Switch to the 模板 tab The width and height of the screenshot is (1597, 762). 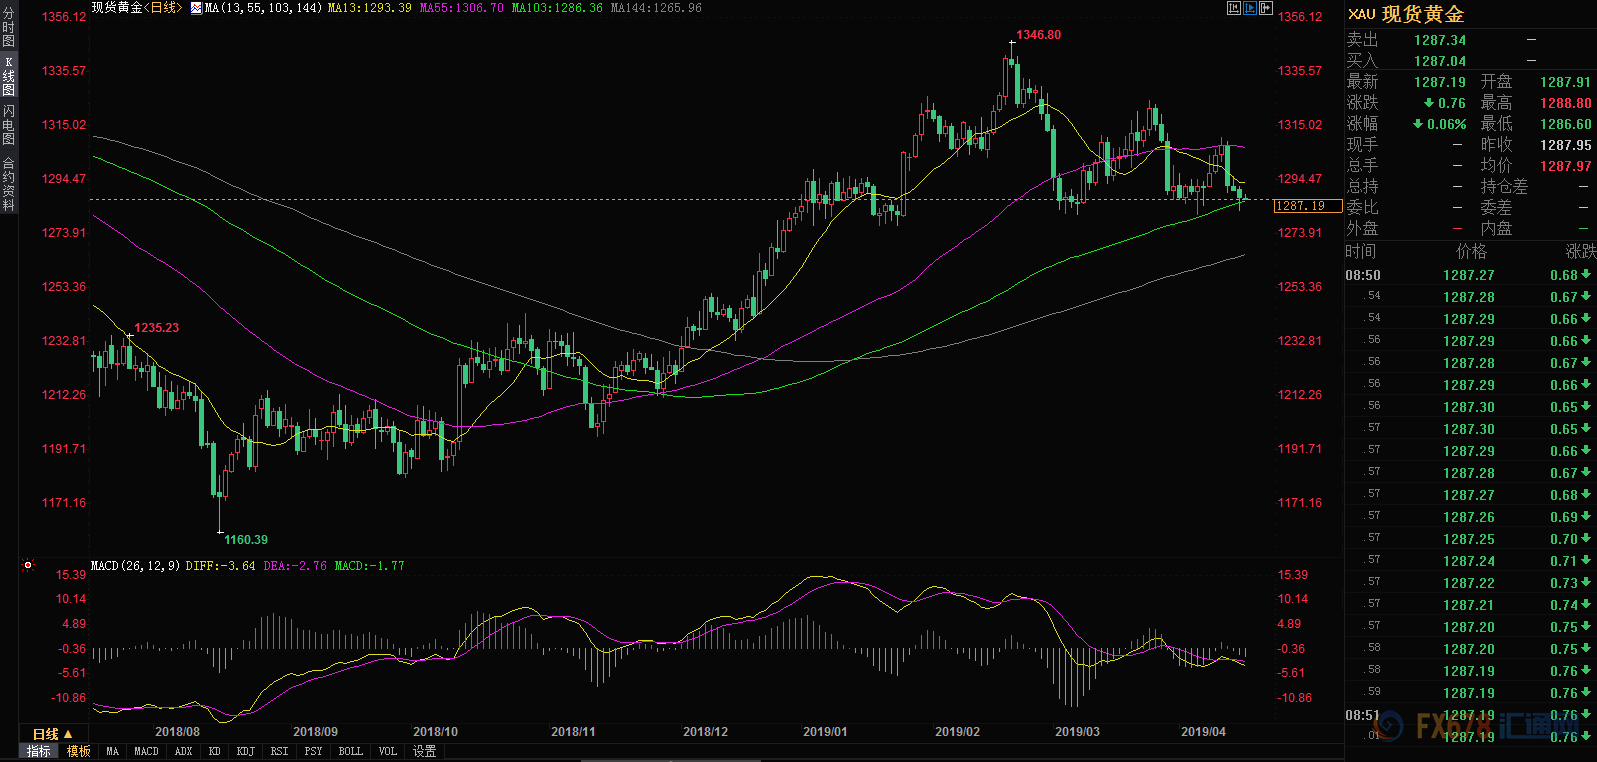78,751
